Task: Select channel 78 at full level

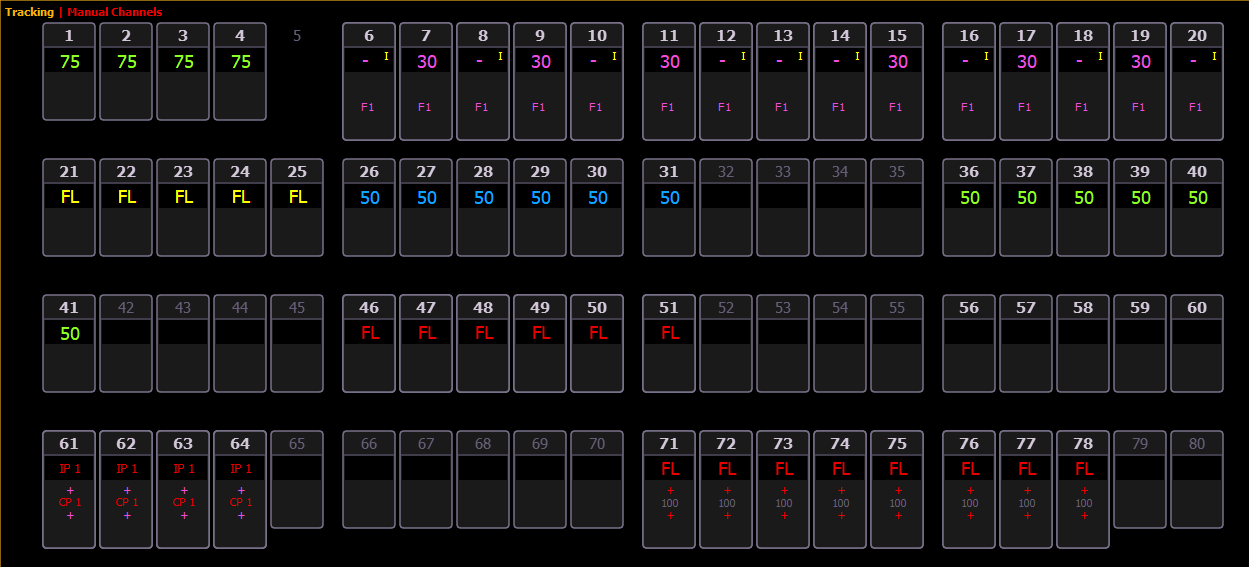Action: pyautogui.click(x=1083, y=489)
